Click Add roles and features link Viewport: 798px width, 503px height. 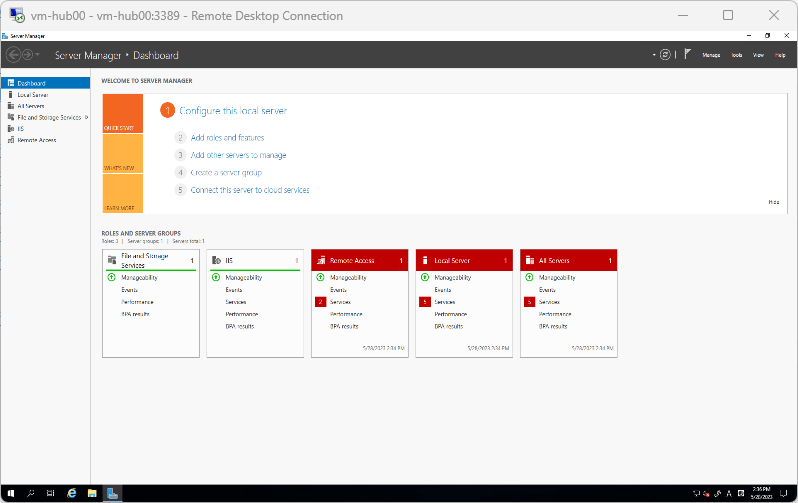[227, 137]
